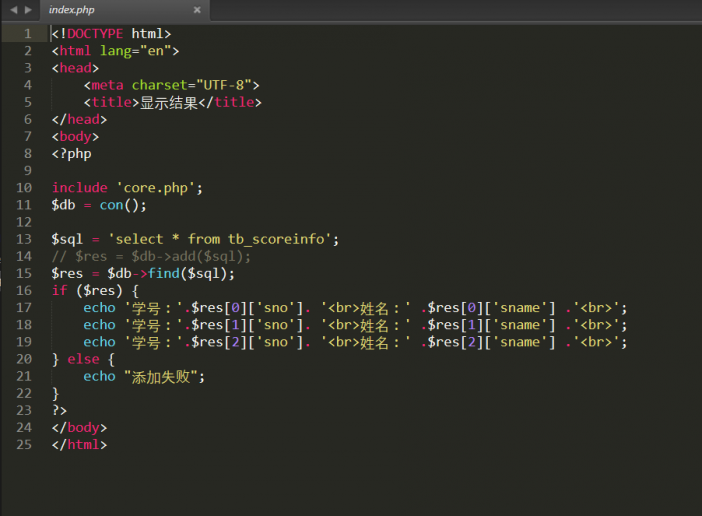Click the next tab right arrow
The width and height of the screenshot is (702, 516).
click(27, 10)
